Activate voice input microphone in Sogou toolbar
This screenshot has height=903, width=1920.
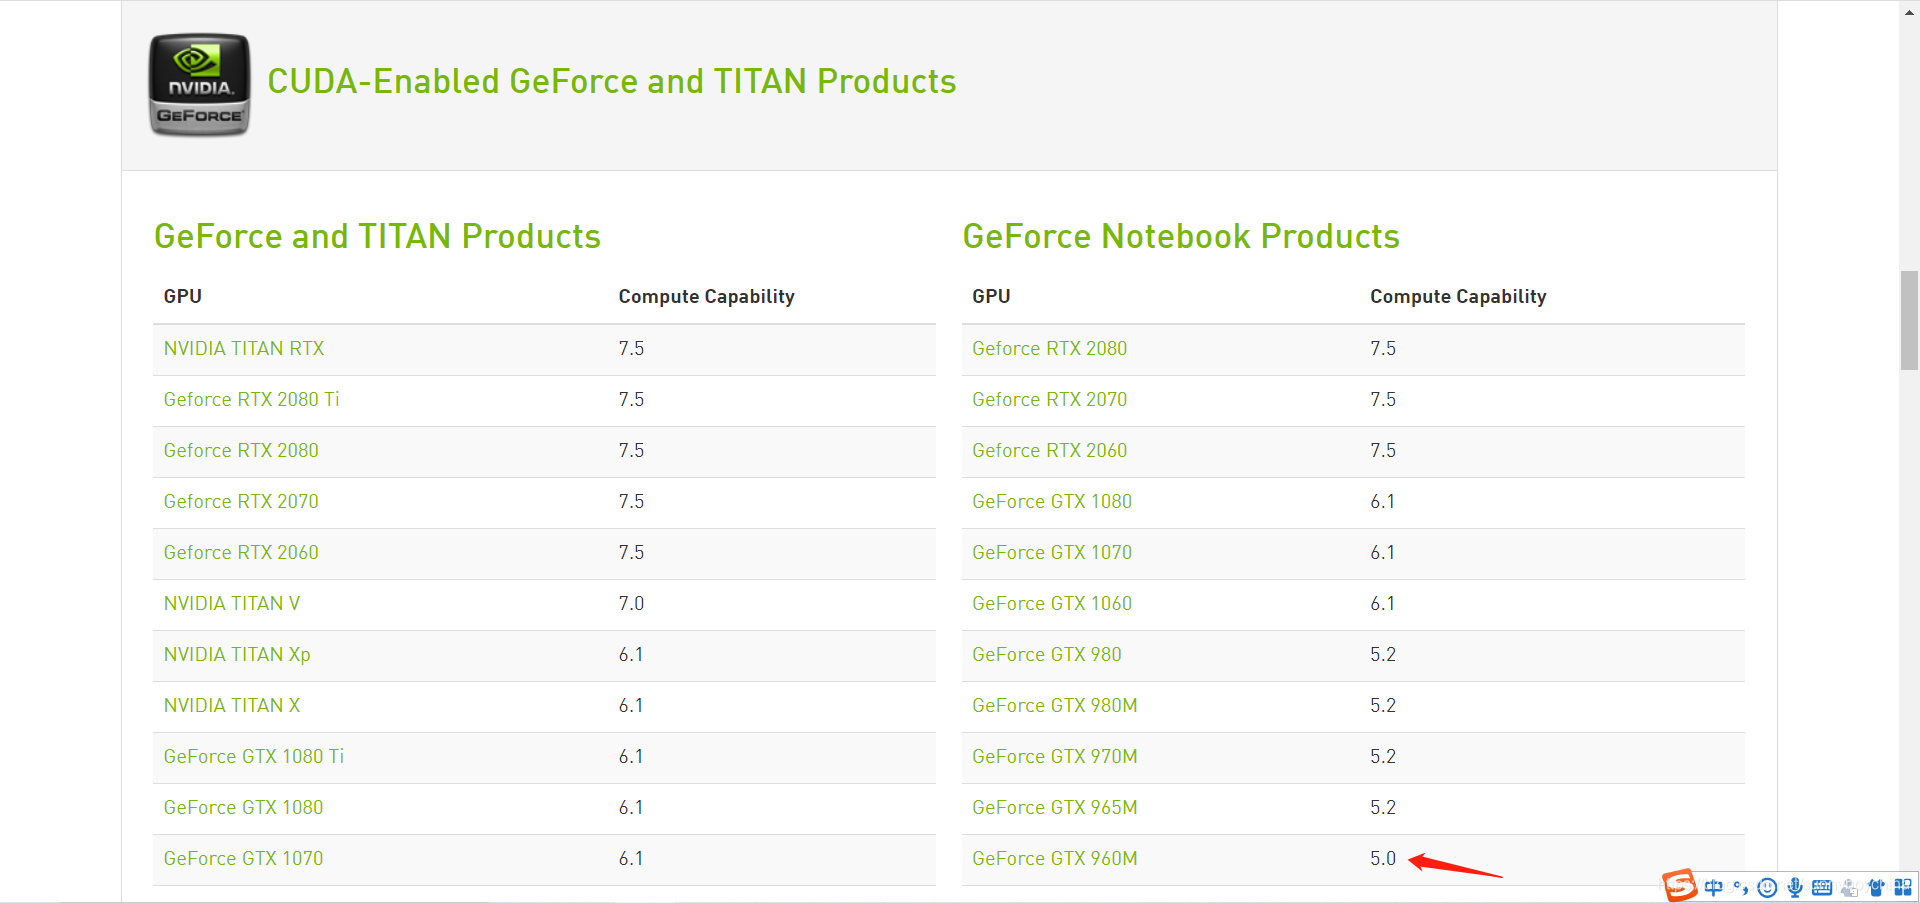pyautogui.click(x=1795, y=887)
